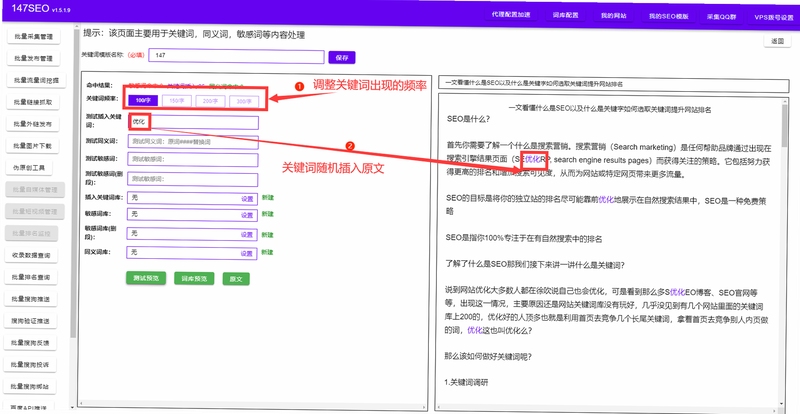
Task: Click the 返回 button at top right
Action: (777, 41)
